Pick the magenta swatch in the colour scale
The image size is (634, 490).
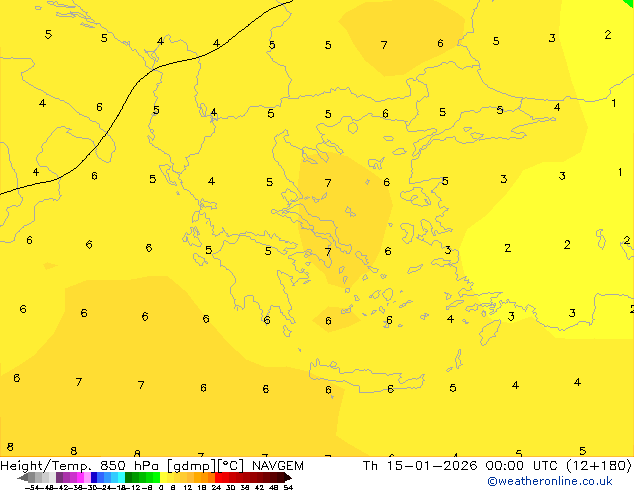pyautogui.click(x=80, y=477)
